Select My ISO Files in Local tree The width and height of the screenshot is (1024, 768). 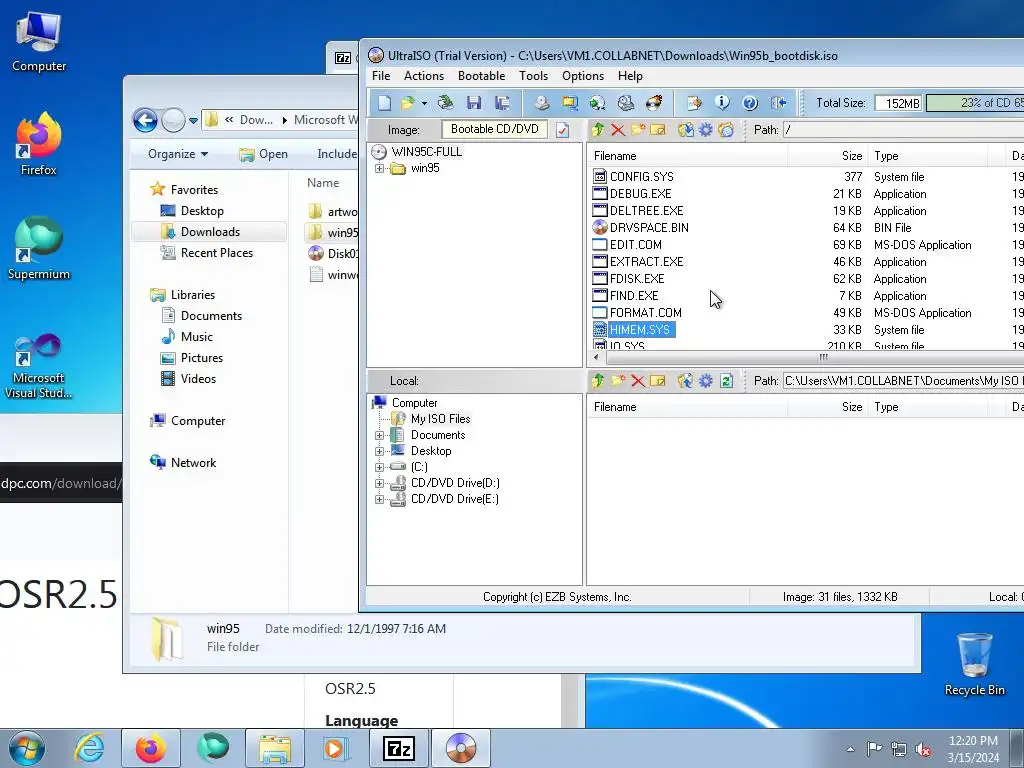coord(440,419)
